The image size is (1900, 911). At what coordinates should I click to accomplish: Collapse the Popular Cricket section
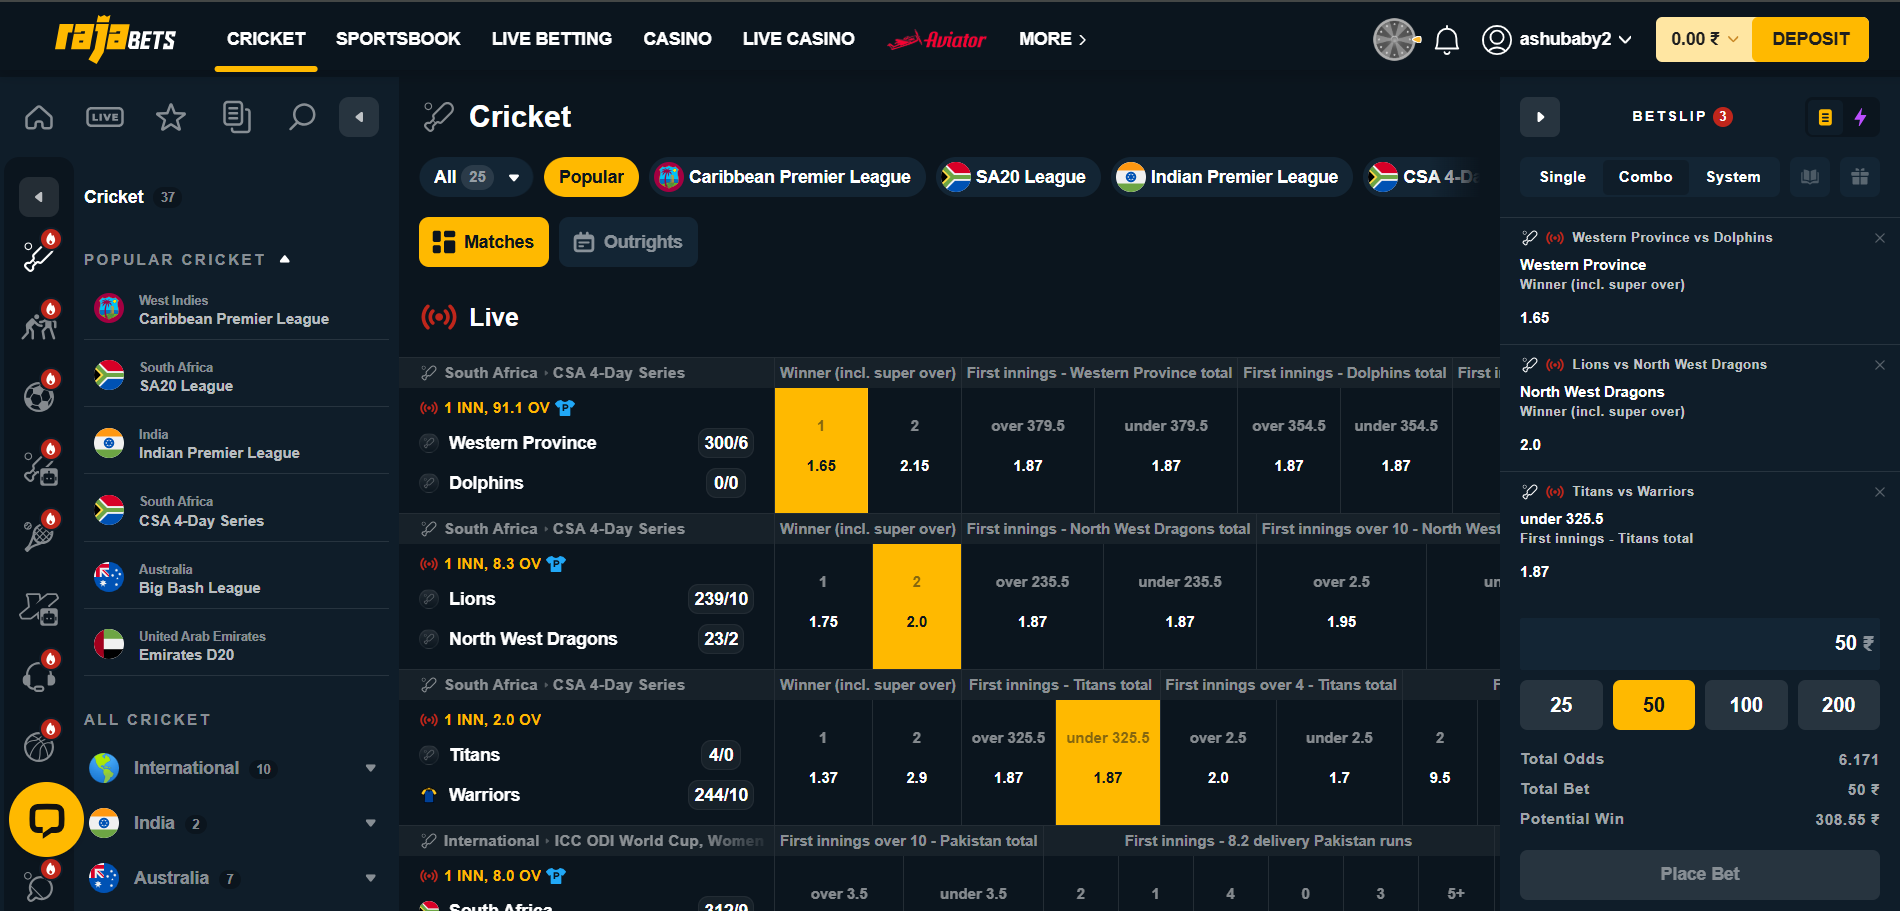click(285, 258)
